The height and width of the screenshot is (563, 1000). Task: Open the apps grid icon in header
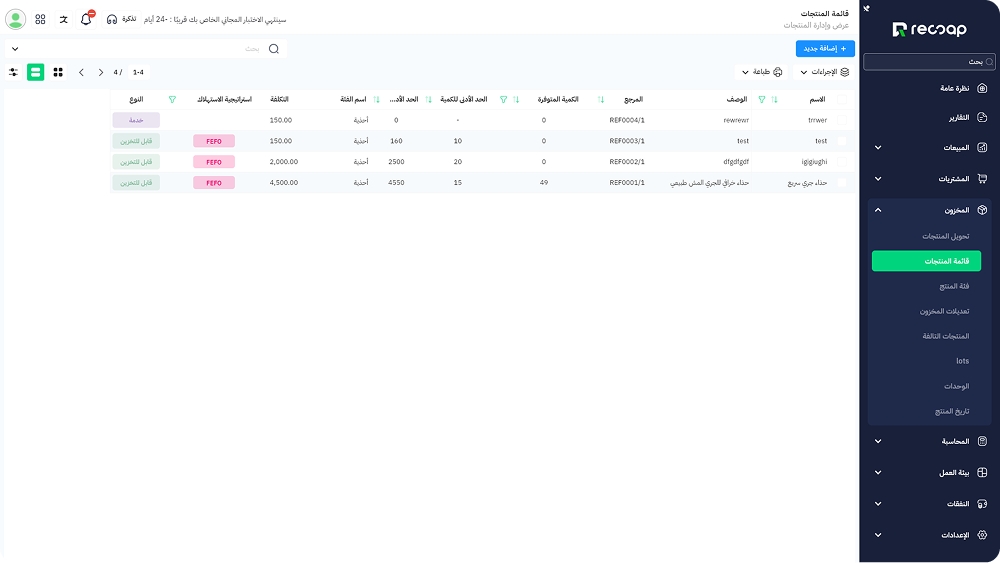click(40, 19)
